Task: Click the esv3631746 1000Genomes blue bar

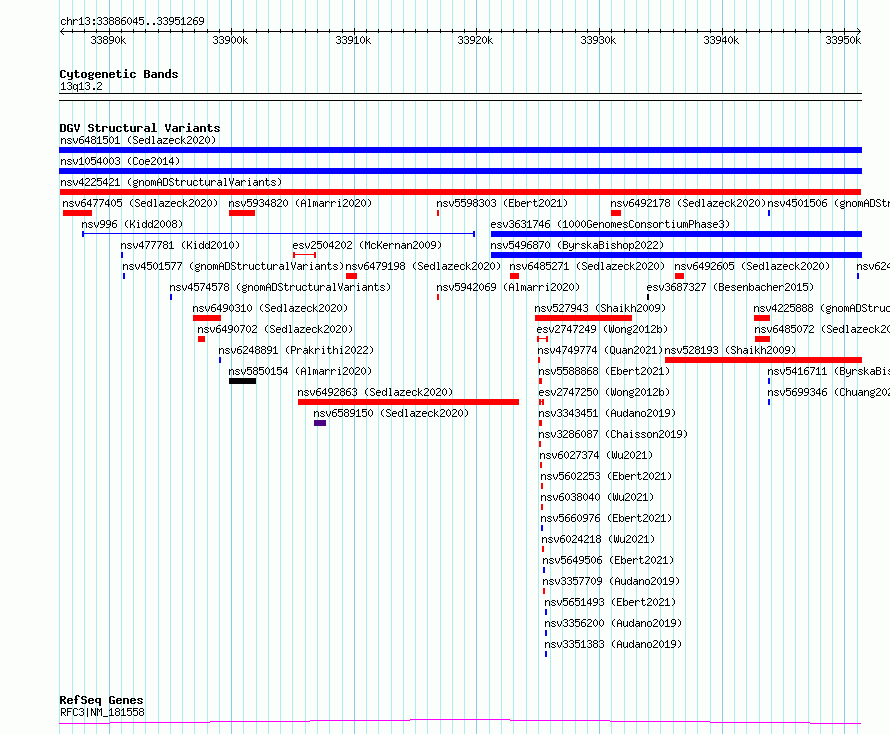Action: click(676, 234)
